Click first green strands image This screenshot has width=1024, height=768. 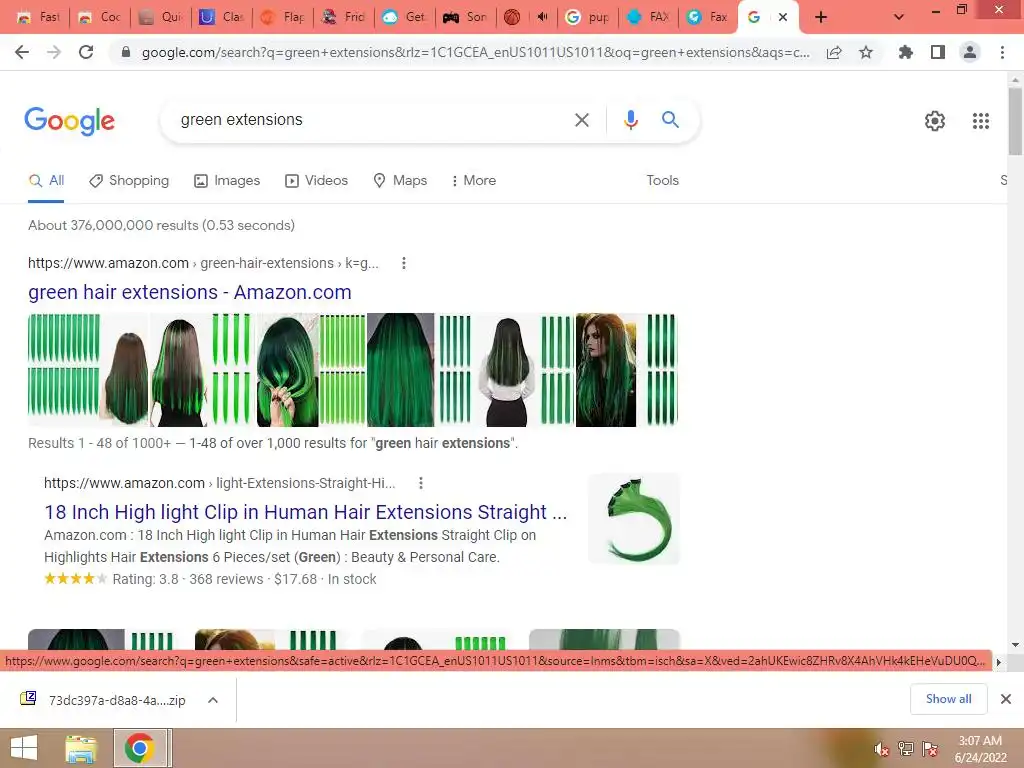click(64, 370)
